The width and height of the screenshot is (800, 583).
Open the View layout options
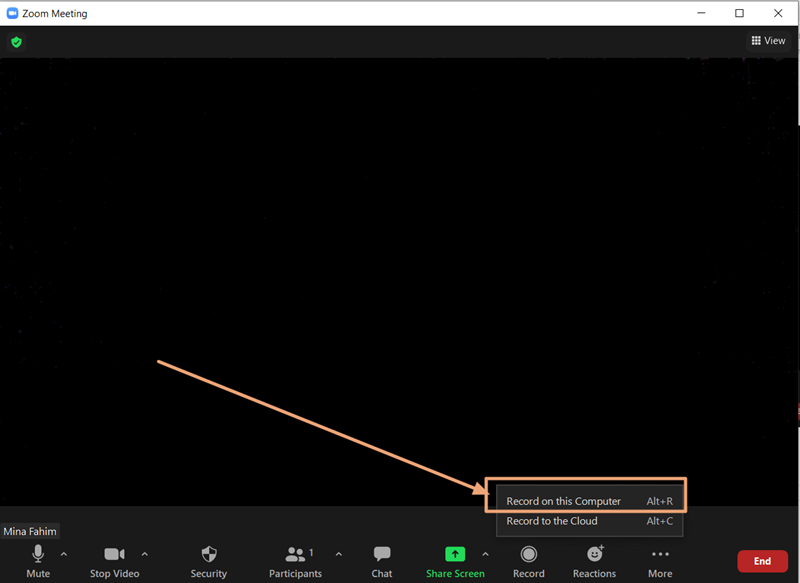point(768,41)
